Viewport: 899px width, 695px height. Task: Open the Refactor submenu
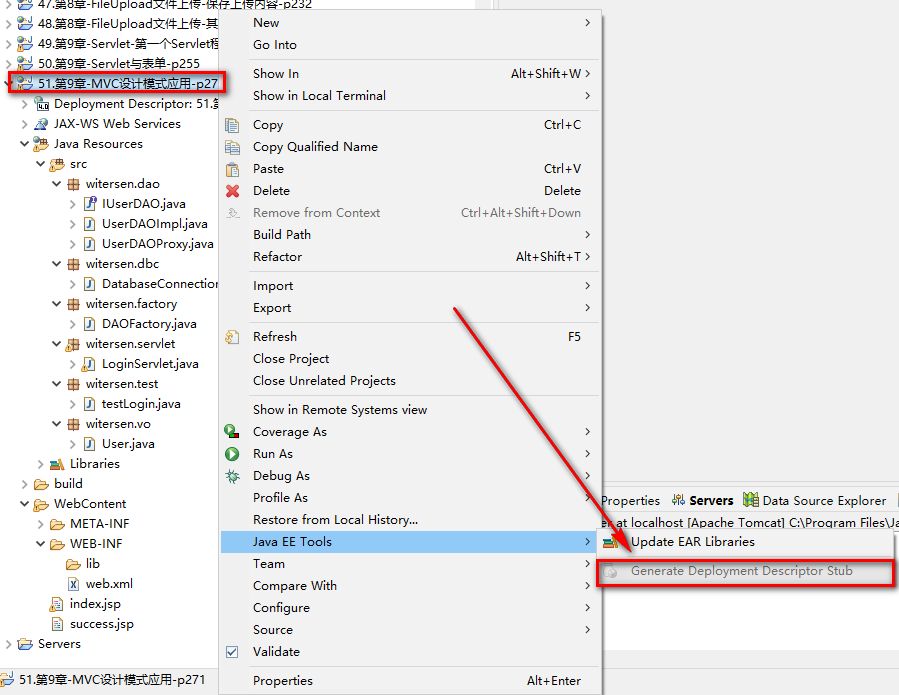coord(411,257)
